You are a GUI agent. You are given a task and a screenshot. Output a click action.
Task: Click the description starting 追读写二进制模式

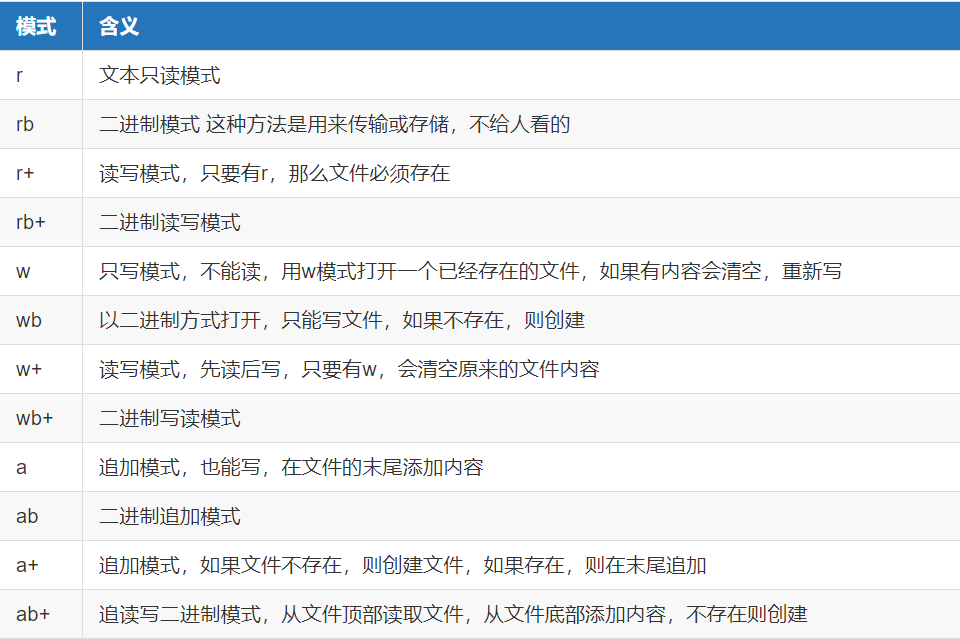pyautogui.click(x=453, y=614)
